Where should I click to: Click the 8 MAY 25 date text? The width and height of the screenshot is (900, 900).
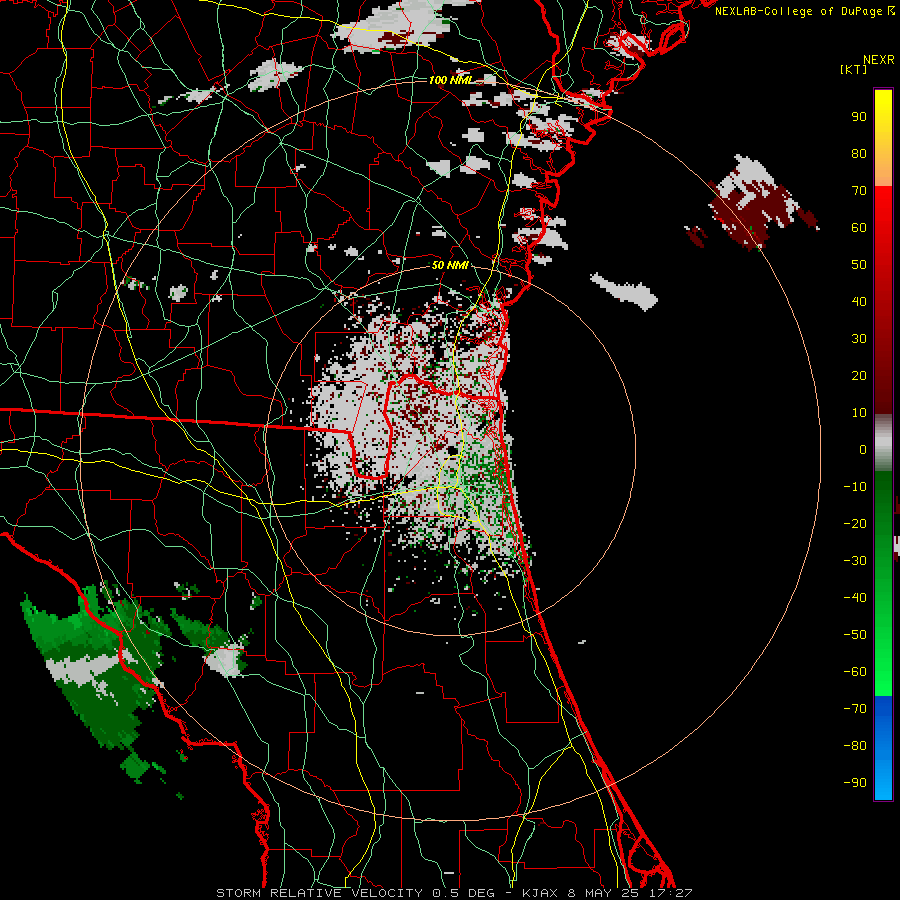coord(602,893)
